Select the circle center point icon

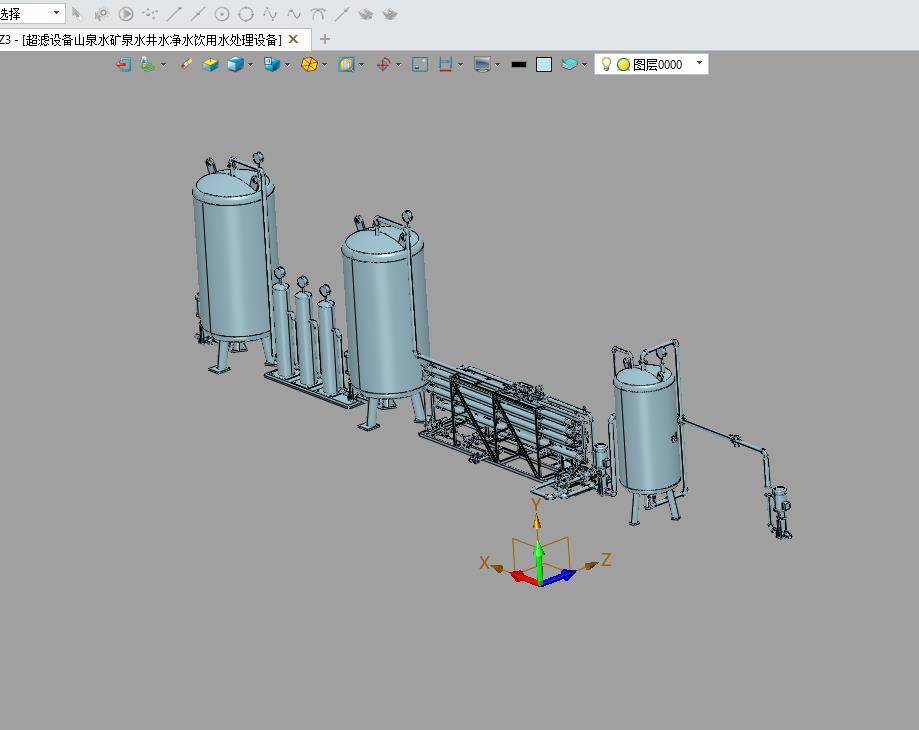222,13
